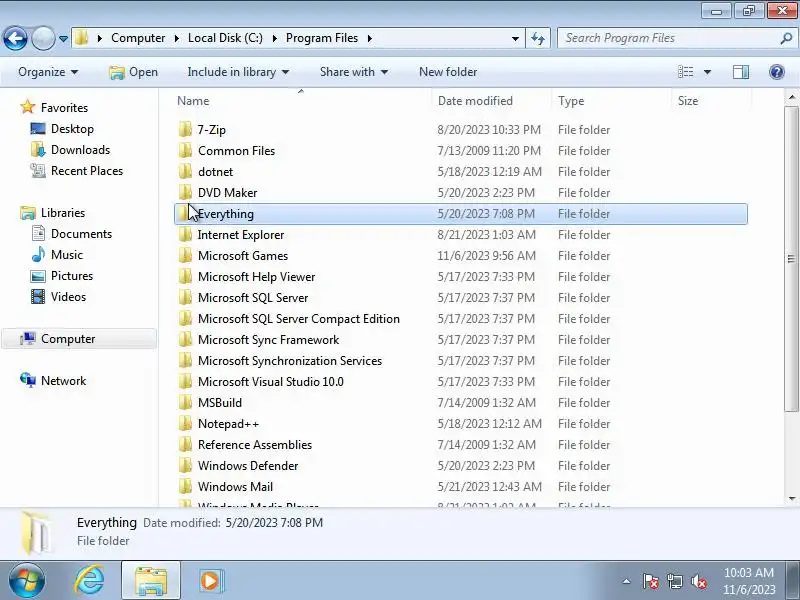Select Windows Mail folder name

(x=235, y=487)
